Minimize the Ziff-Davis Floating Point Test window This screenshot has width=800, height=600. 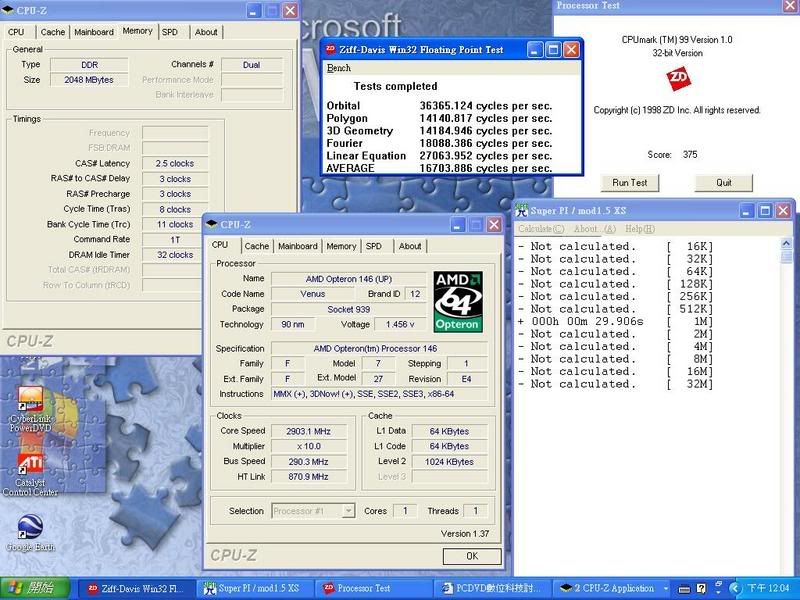(x=535, y=49)
